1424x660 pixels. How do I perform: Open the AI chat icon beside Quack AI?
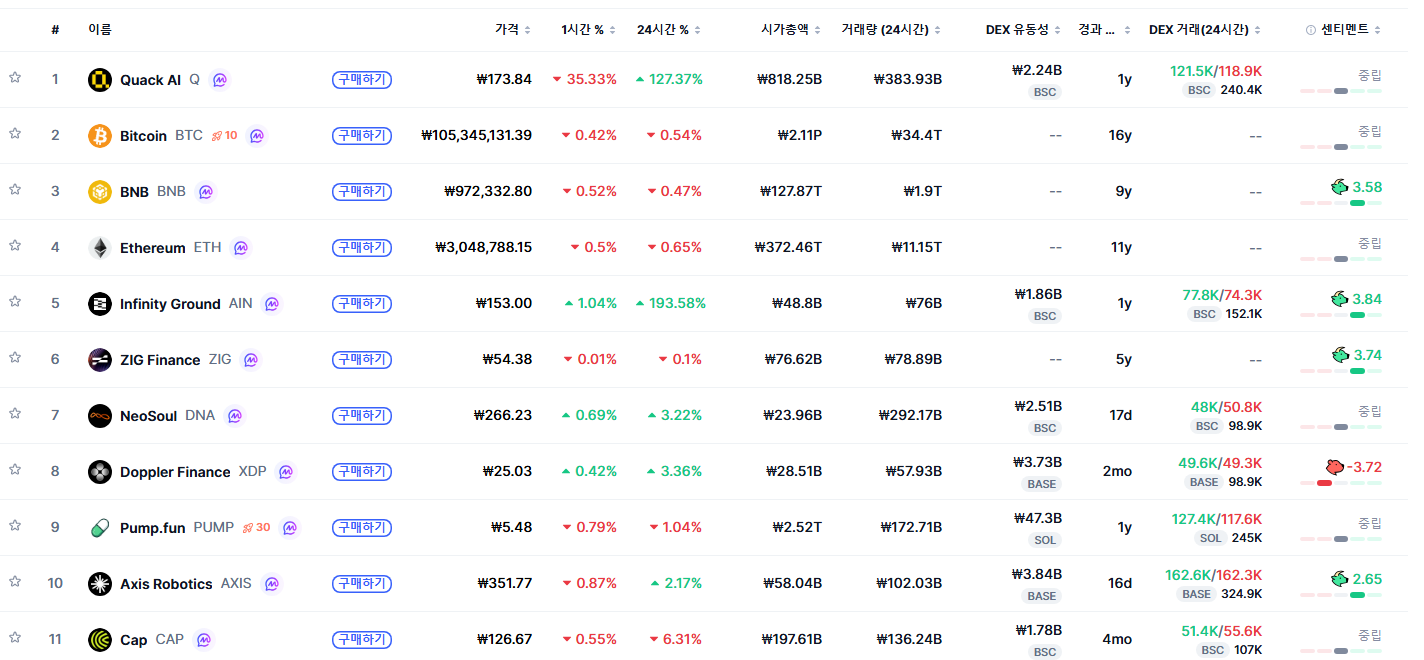(220, 80)
